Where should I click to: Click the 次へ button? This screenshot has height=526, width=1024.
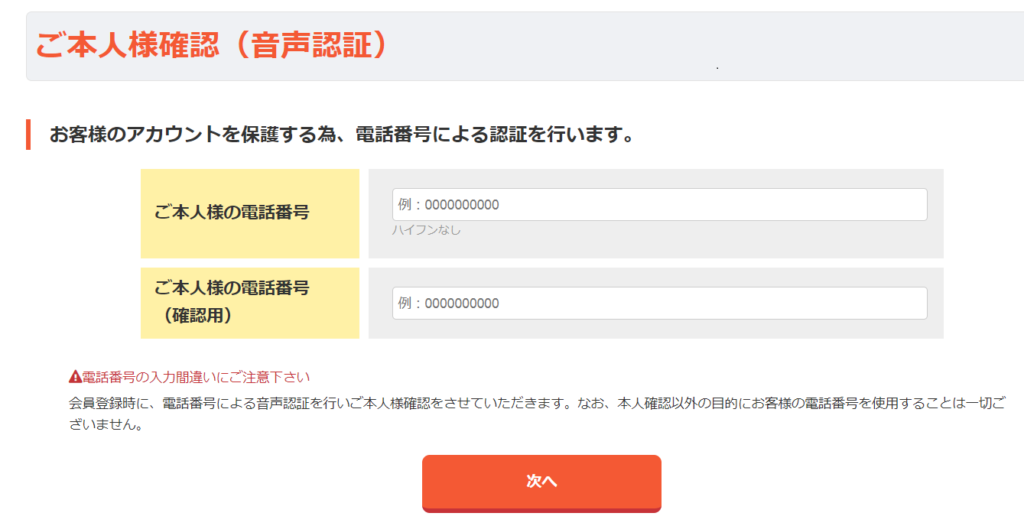point(541,483)
